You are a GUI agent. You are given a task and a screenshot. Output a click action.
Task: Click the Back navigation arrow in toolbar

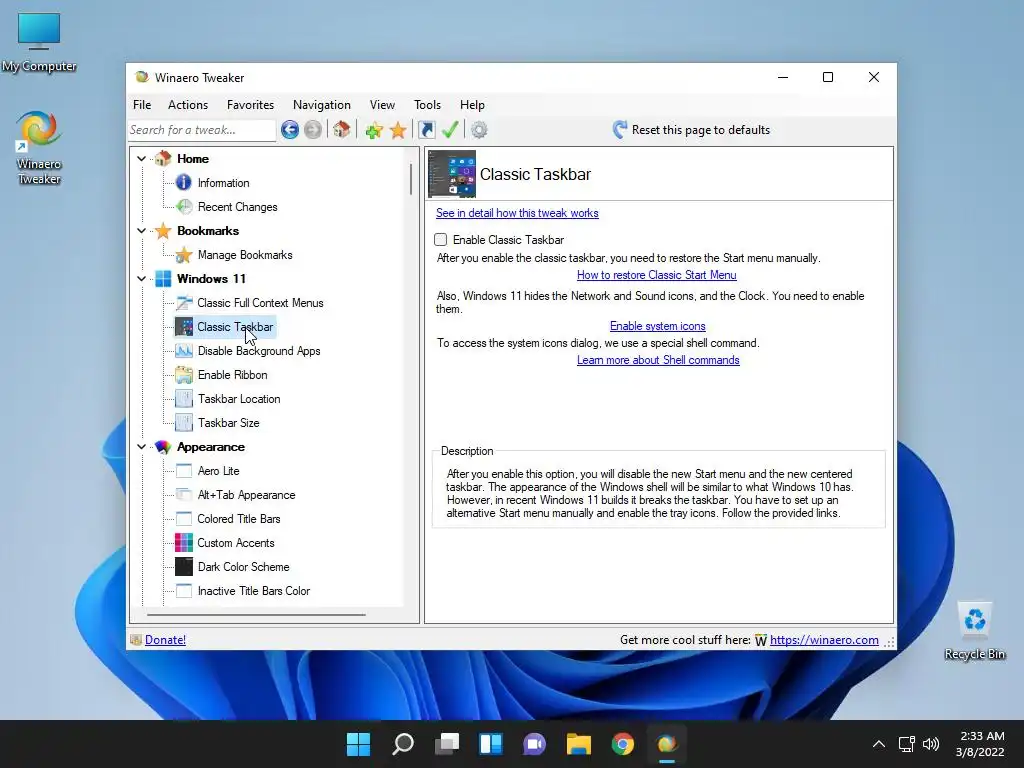pos(290,130)
